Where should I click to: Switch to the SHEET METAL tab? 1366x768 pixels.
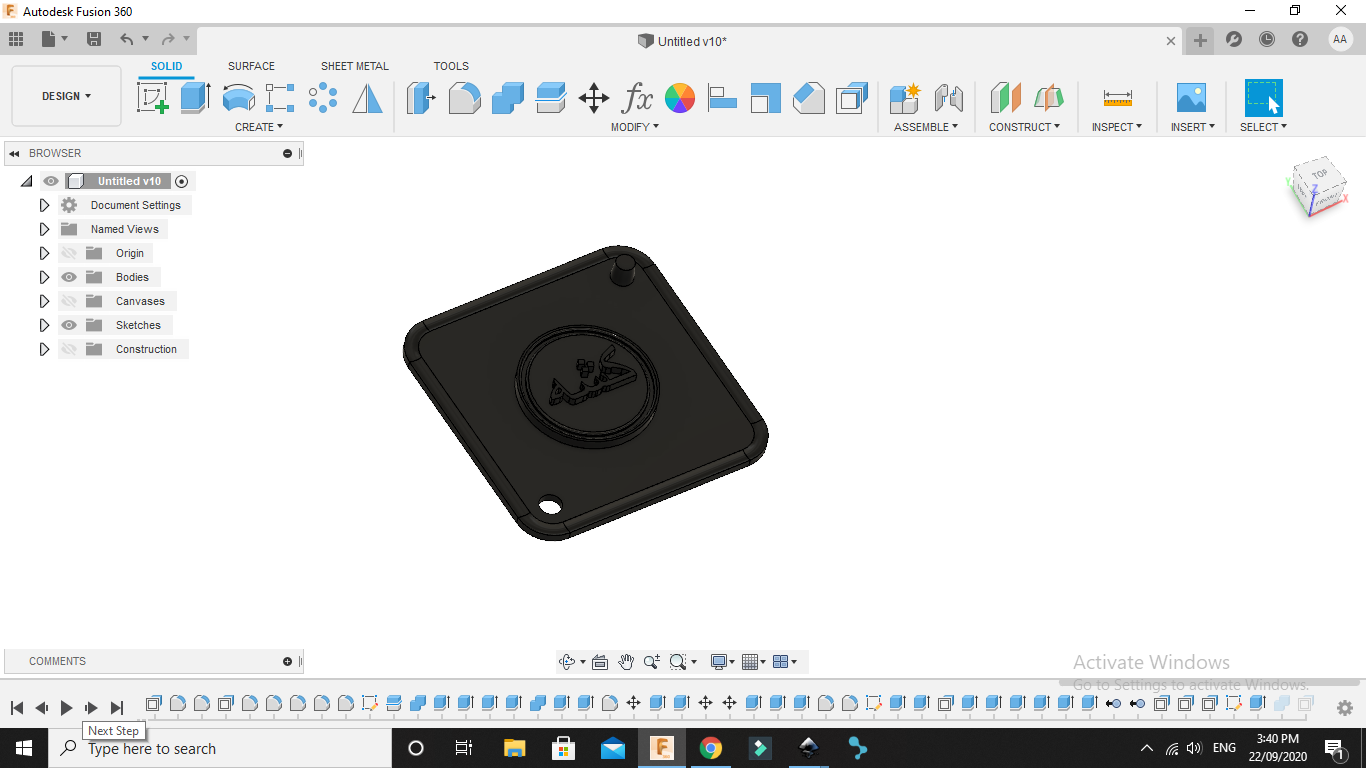355,66
